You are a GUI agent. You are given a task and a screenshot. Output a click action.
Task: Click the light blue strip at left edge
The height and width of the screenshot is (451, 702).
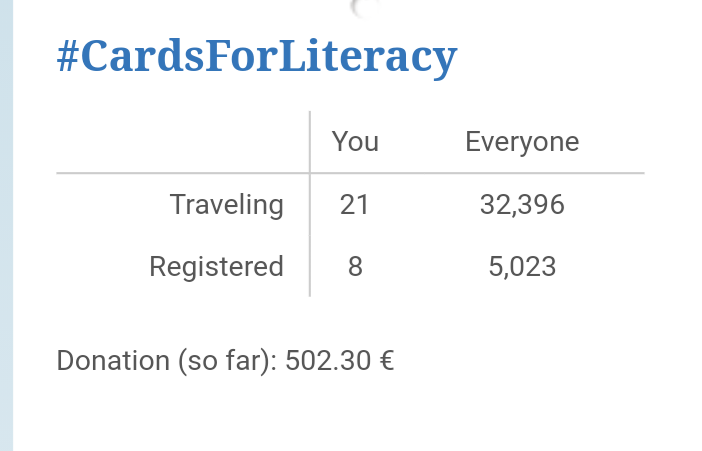(x=6, y=225)
